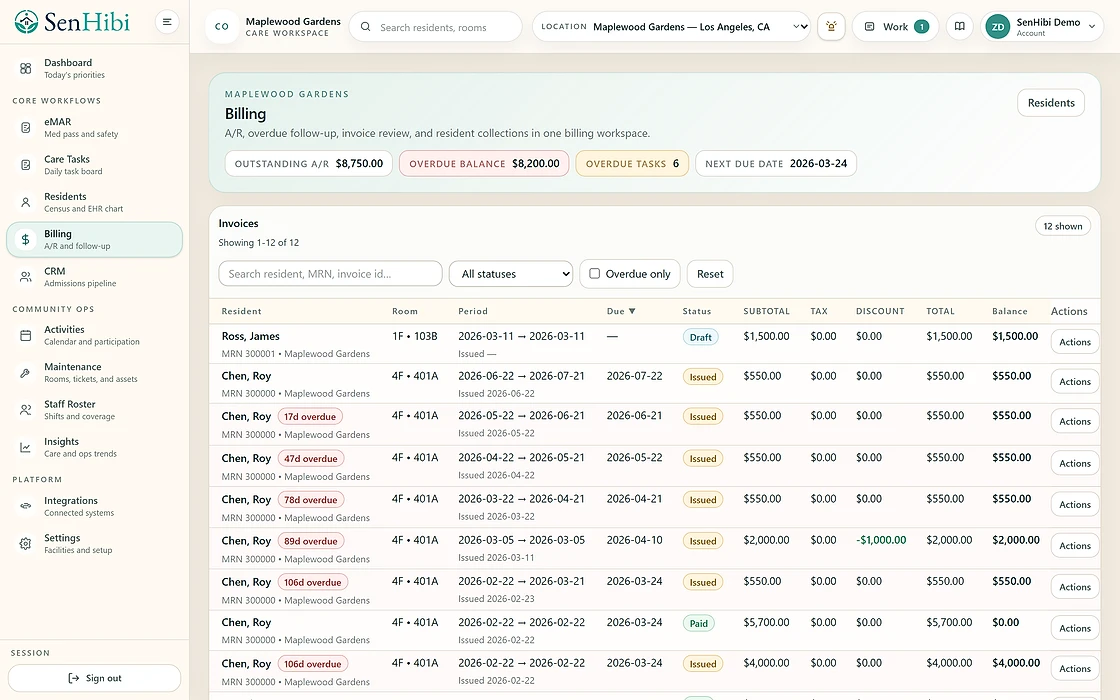Click the Overdue Balance $8,200.00 chip
1120x700 pixels.
coord(484,164)
